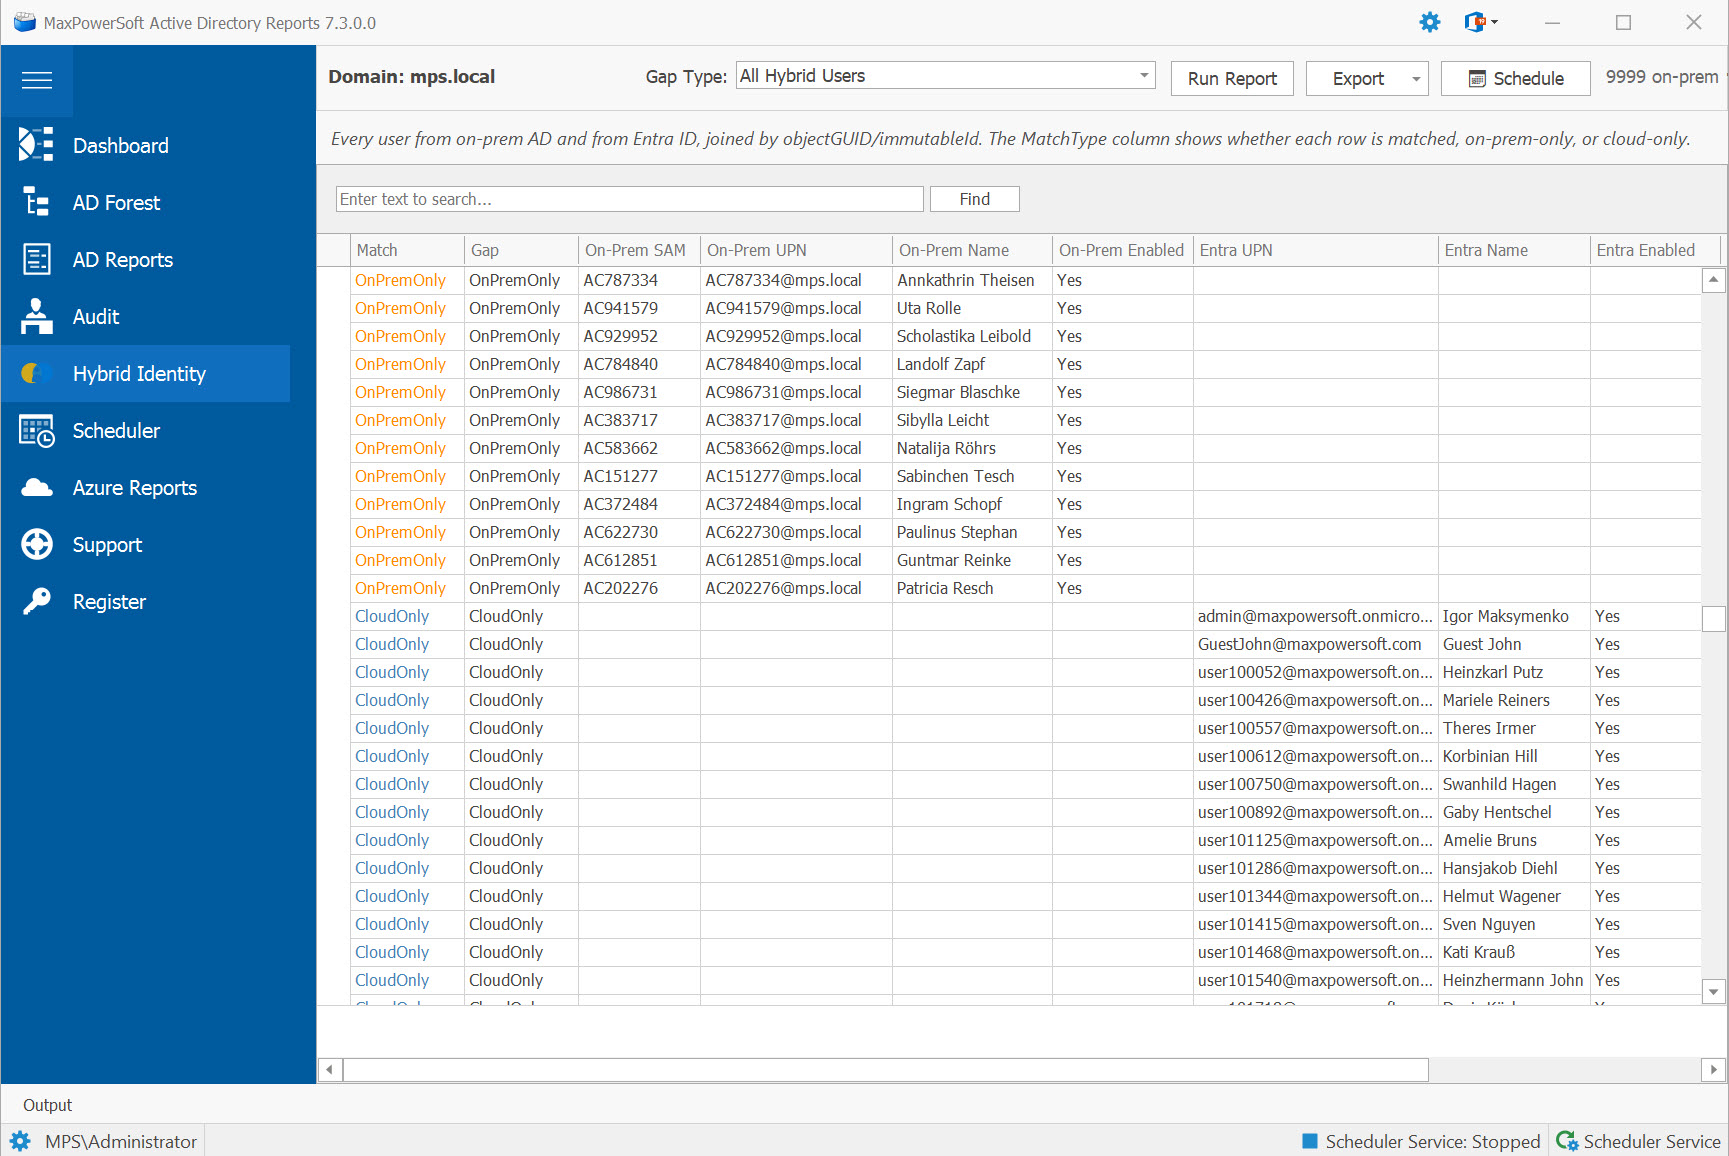Viewport: 1729px width, 1156px height.
Task: Select the Heinzkarl Putz Entra Name cell
Action: (x=1514, y=672)
